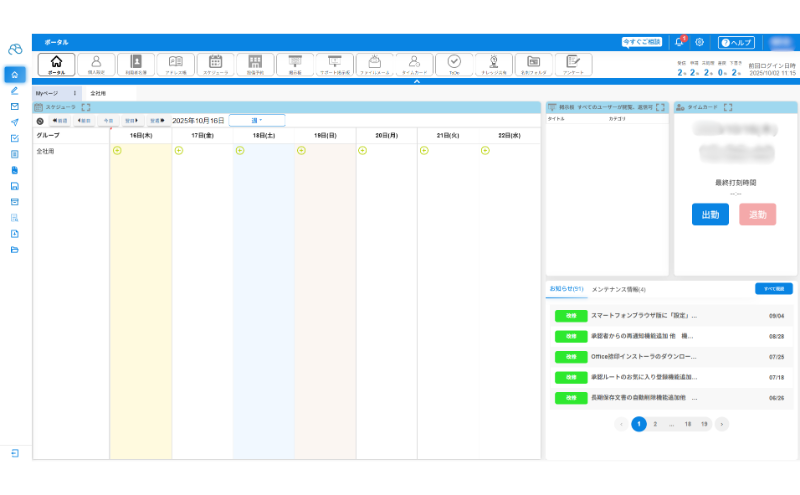The height and width of the screenshot is (495, 800).
Task: Open the アンケート toolbar icon
Action: [x=572, y=64]
